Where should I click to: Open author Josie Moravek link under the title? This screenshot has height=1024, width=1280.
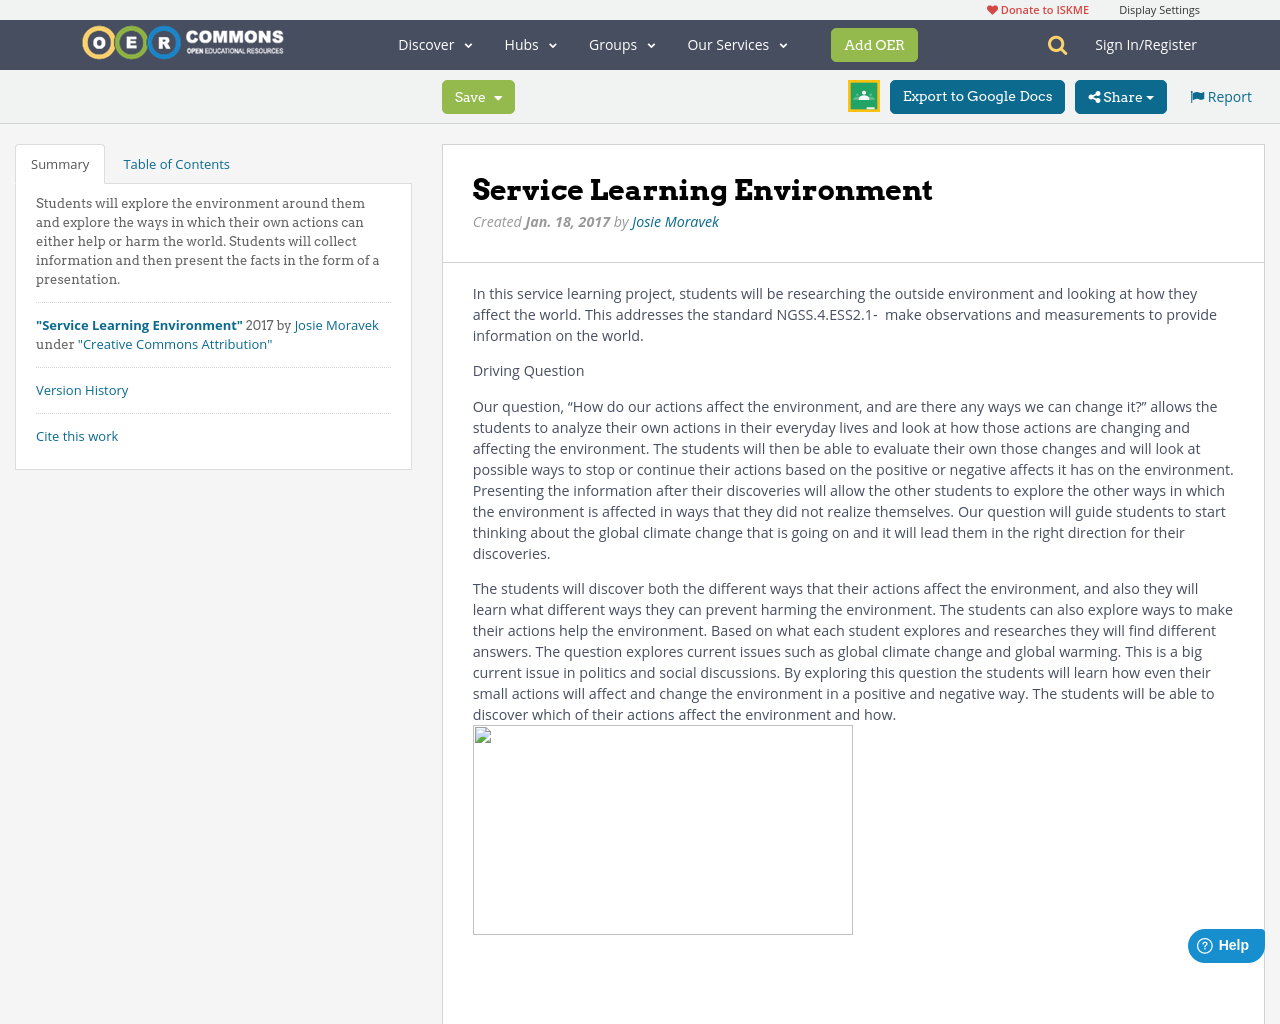click(x=675, y=222)
